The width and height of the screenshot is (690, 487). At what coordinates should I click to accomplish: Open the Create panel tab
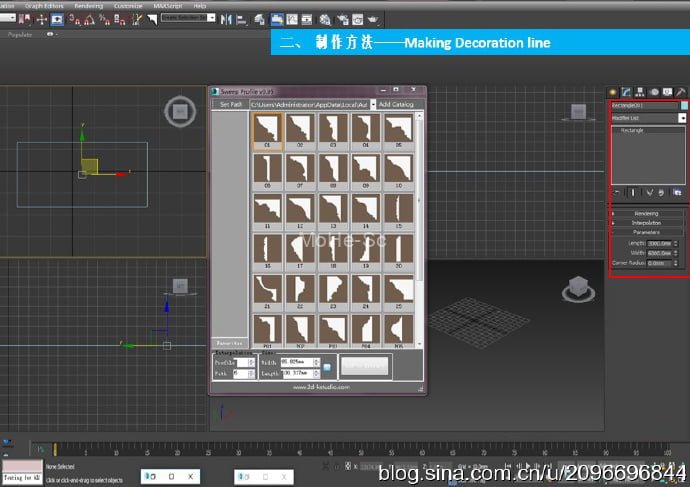coord(613,92)
